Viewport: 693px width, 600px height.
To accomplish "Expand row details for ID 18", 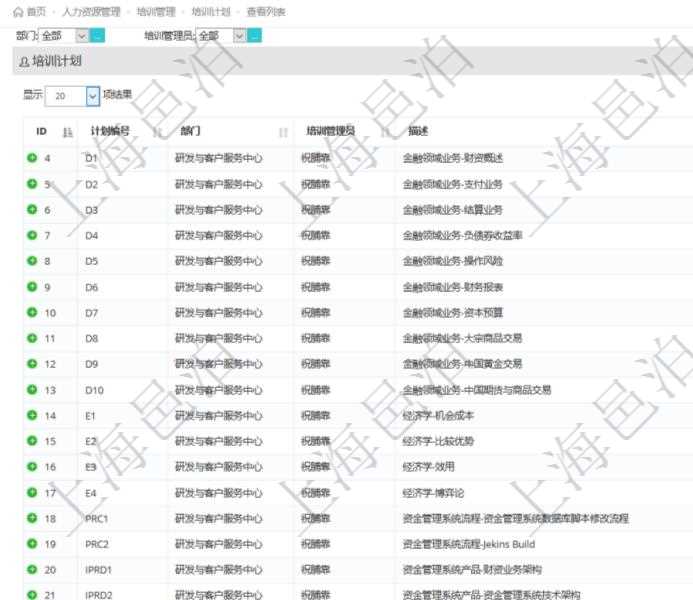I will (32, 518).
